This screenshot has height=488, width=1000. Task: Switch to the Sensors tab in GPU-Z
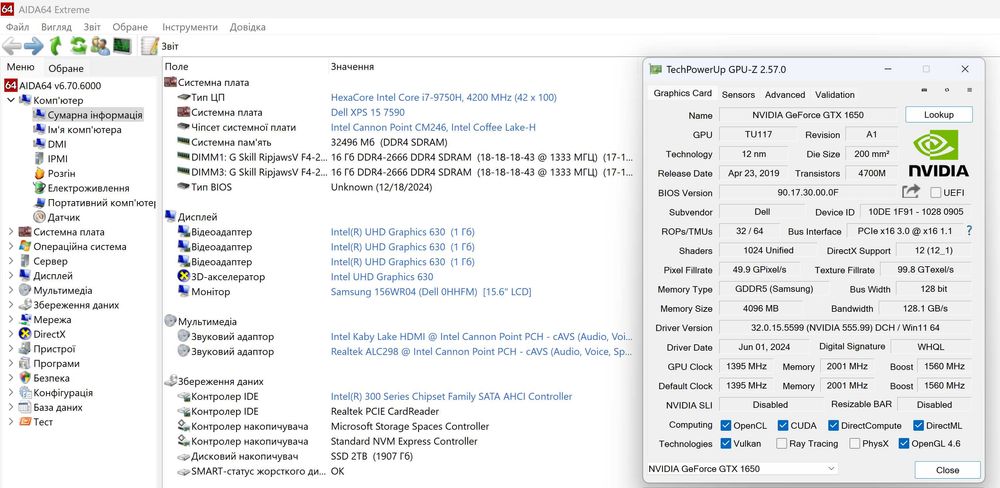738,95
